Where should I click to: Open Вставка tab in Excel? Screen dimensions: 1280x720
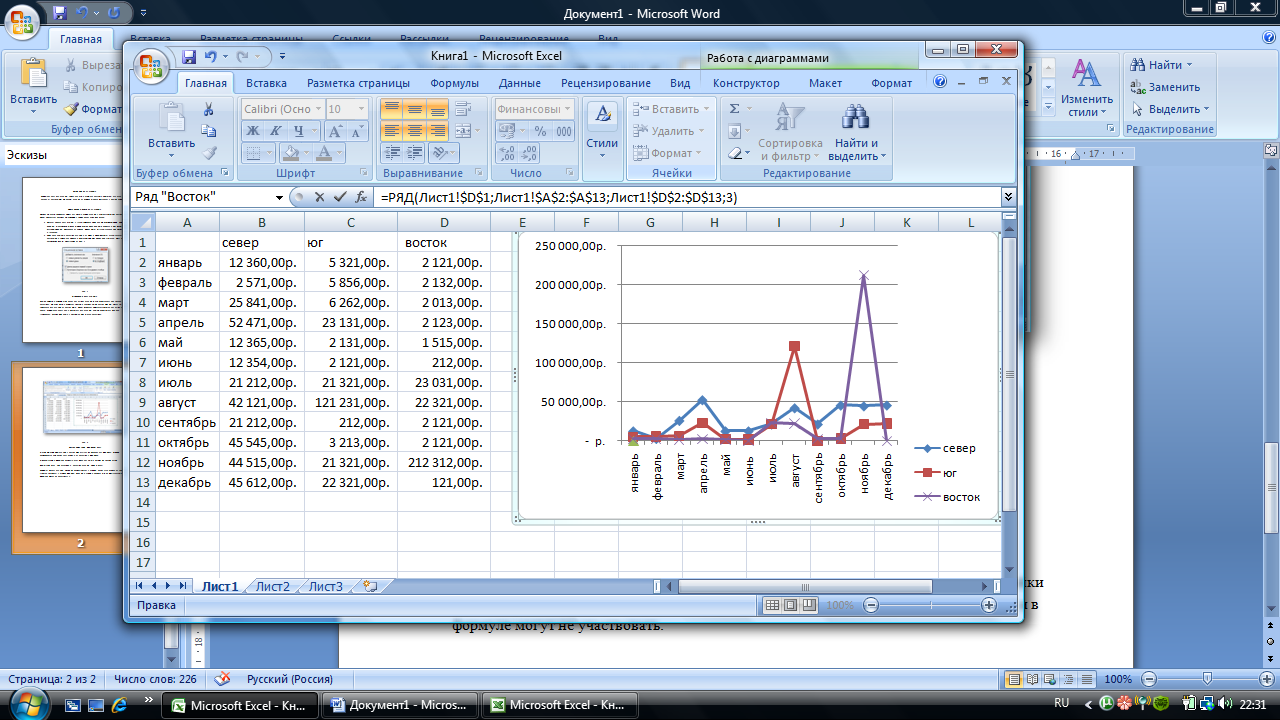tap(266, 83)
